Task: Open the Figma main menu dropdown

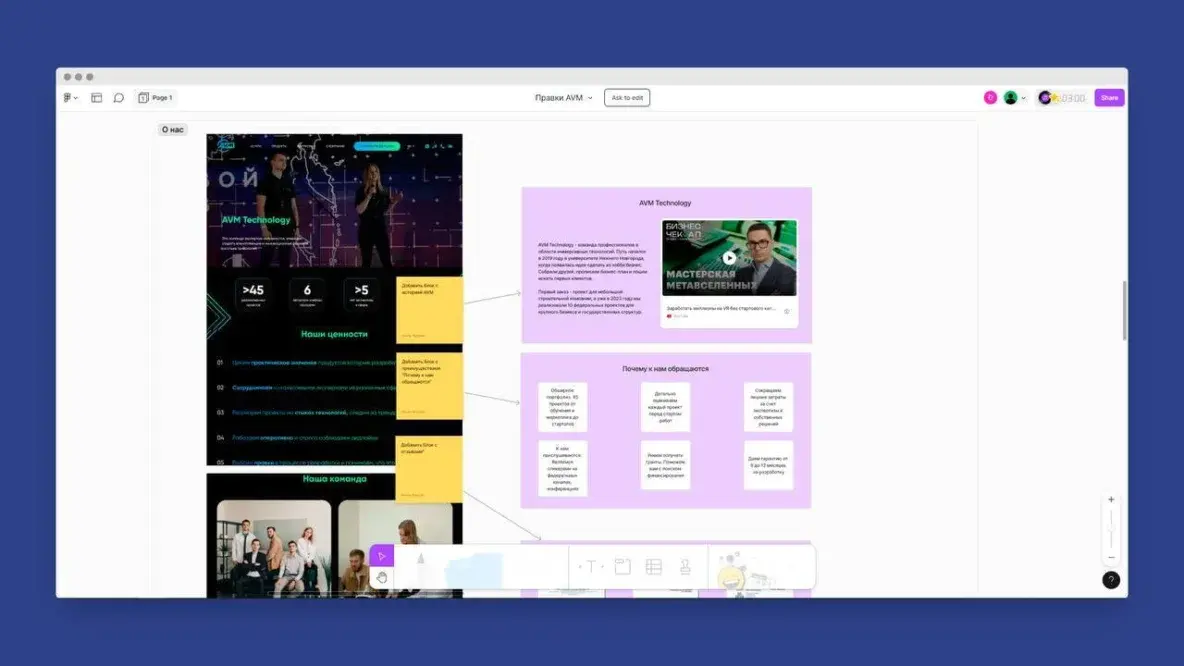Action: pos(70,98)
